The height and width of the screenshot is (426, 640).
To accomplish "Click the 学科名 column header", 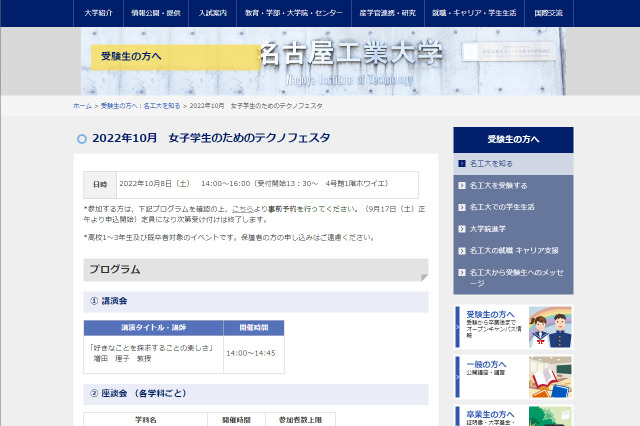I will (146, 420).
